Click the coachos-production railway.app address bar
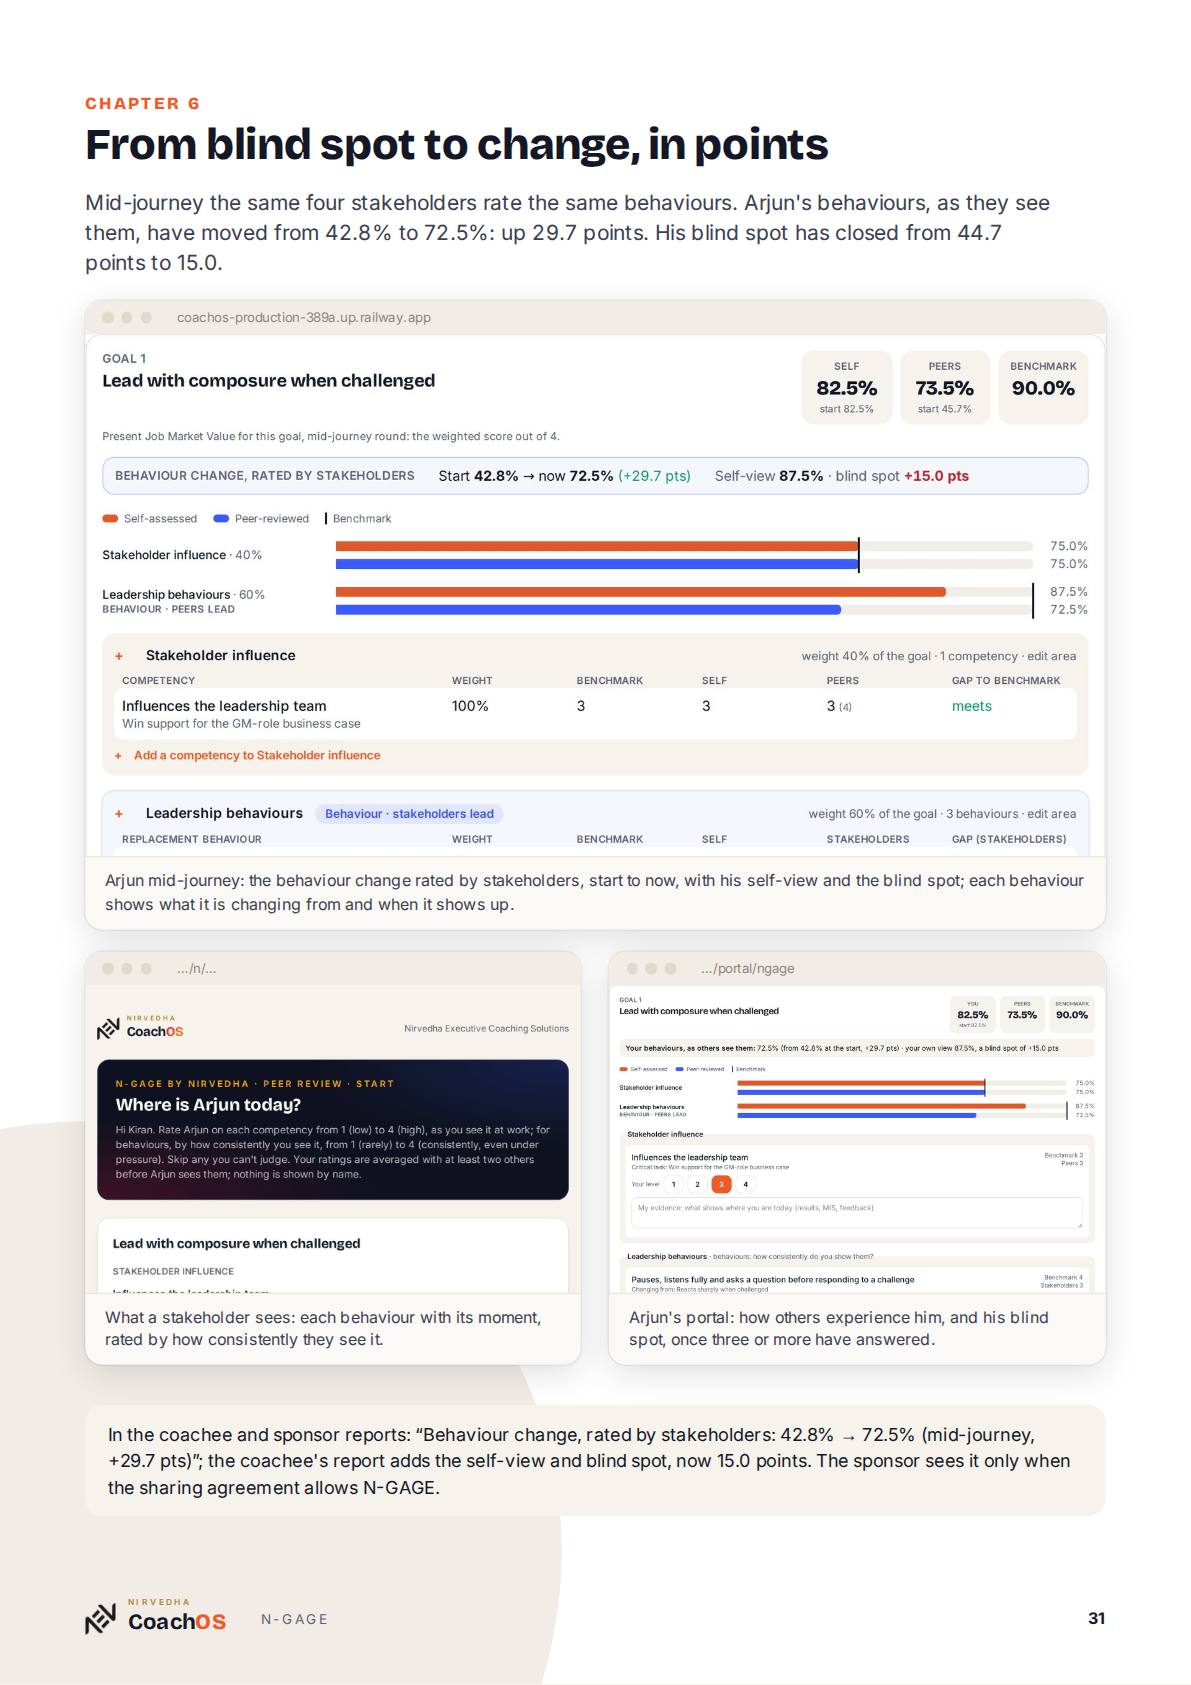This screenshot has width=1191, height=1685. point(304,318)
